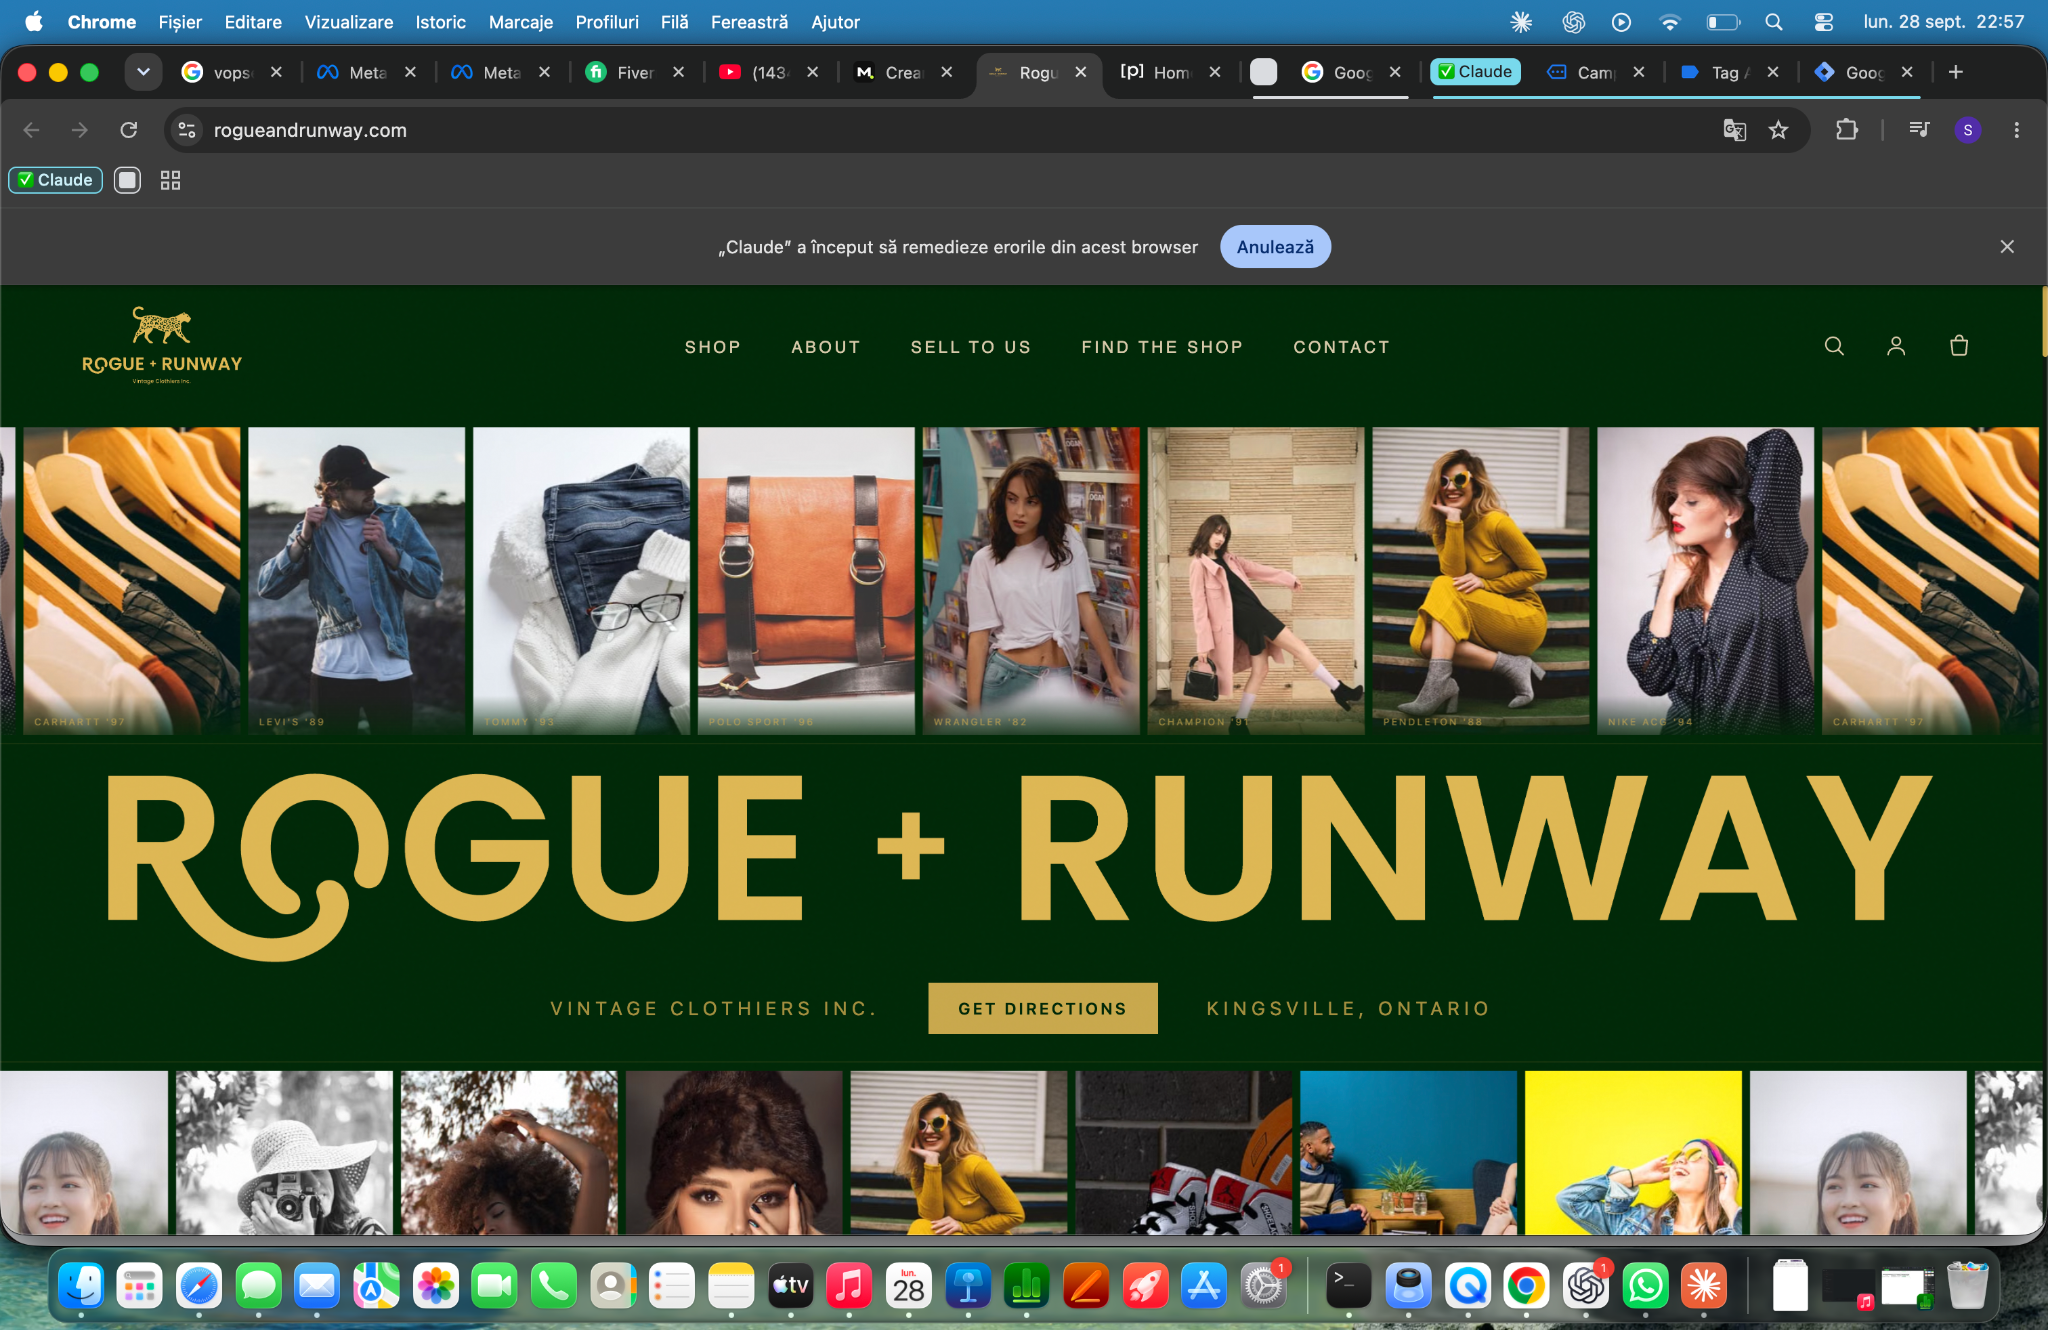
Task: Click the Rogue + Runway leopard logo
Action: pyautogui.click(x=162, y=346)
